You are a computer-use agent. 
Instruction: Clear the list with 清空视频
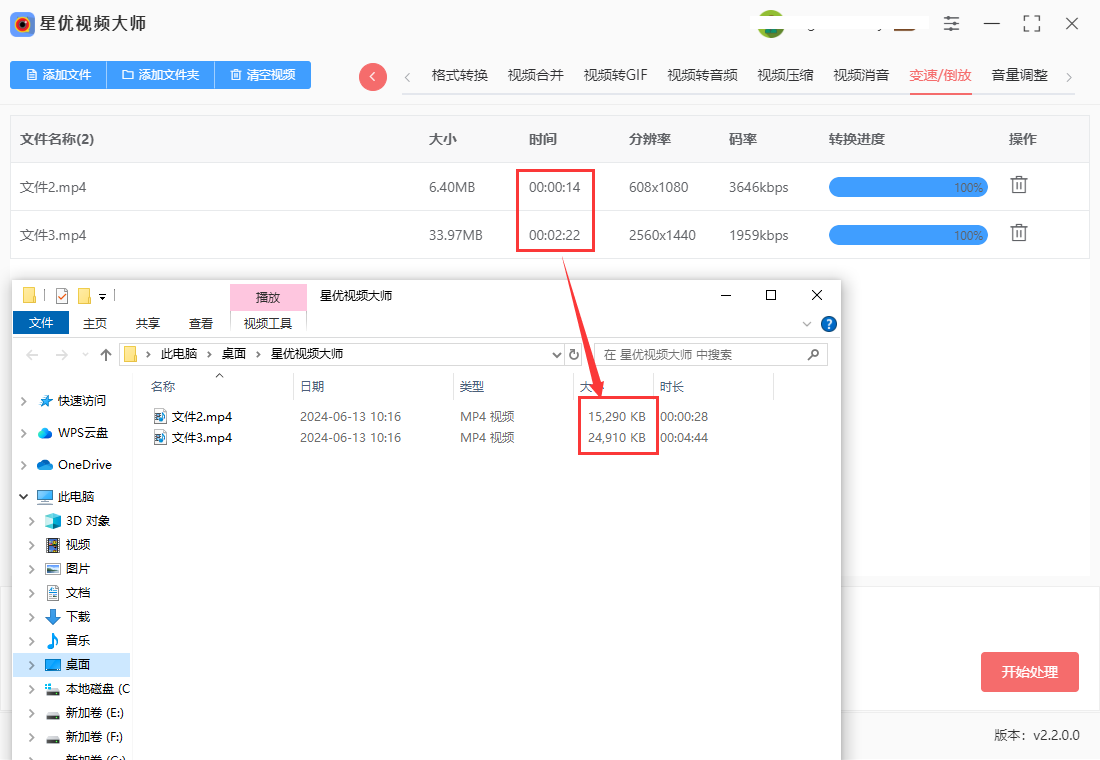(x=262, y=75)
